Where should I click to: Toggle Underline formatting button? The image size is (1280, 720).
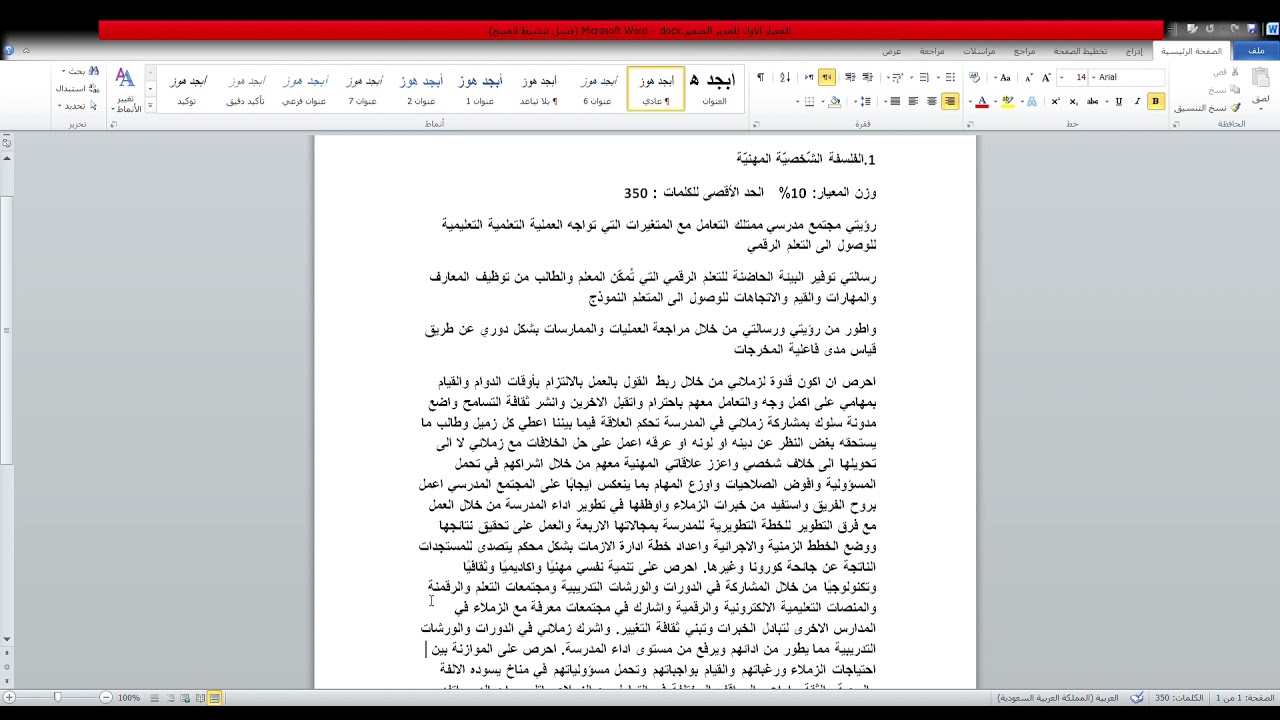[1118, 101]
